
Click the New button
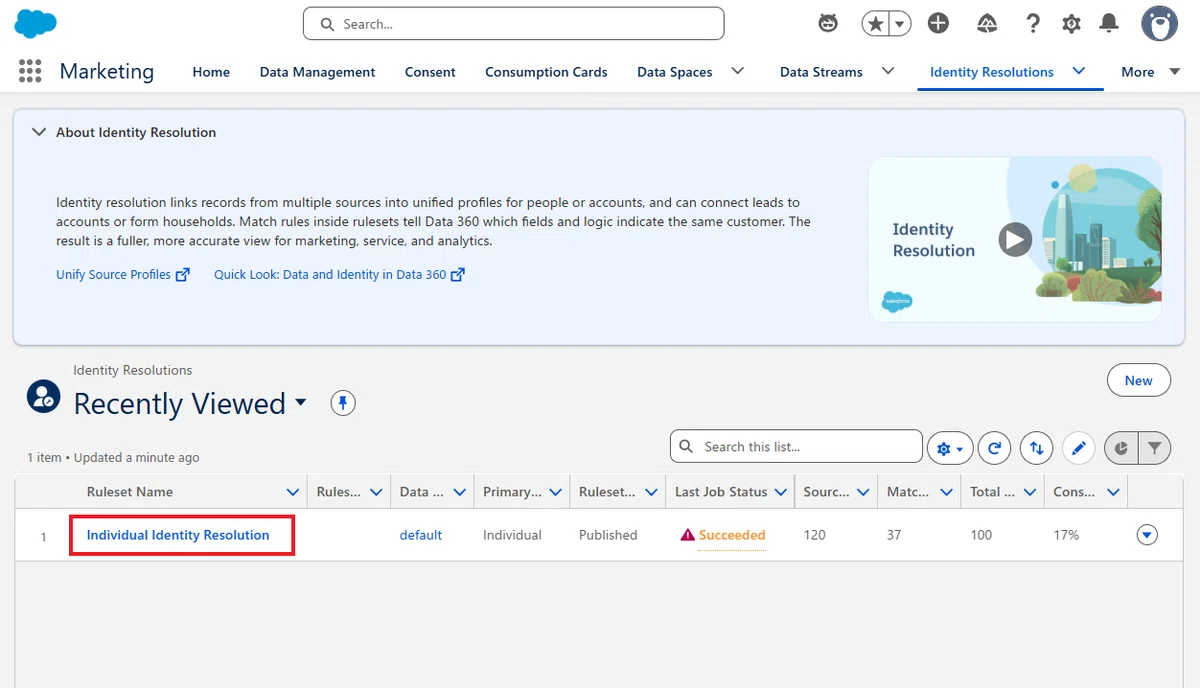pos(1138,381)
